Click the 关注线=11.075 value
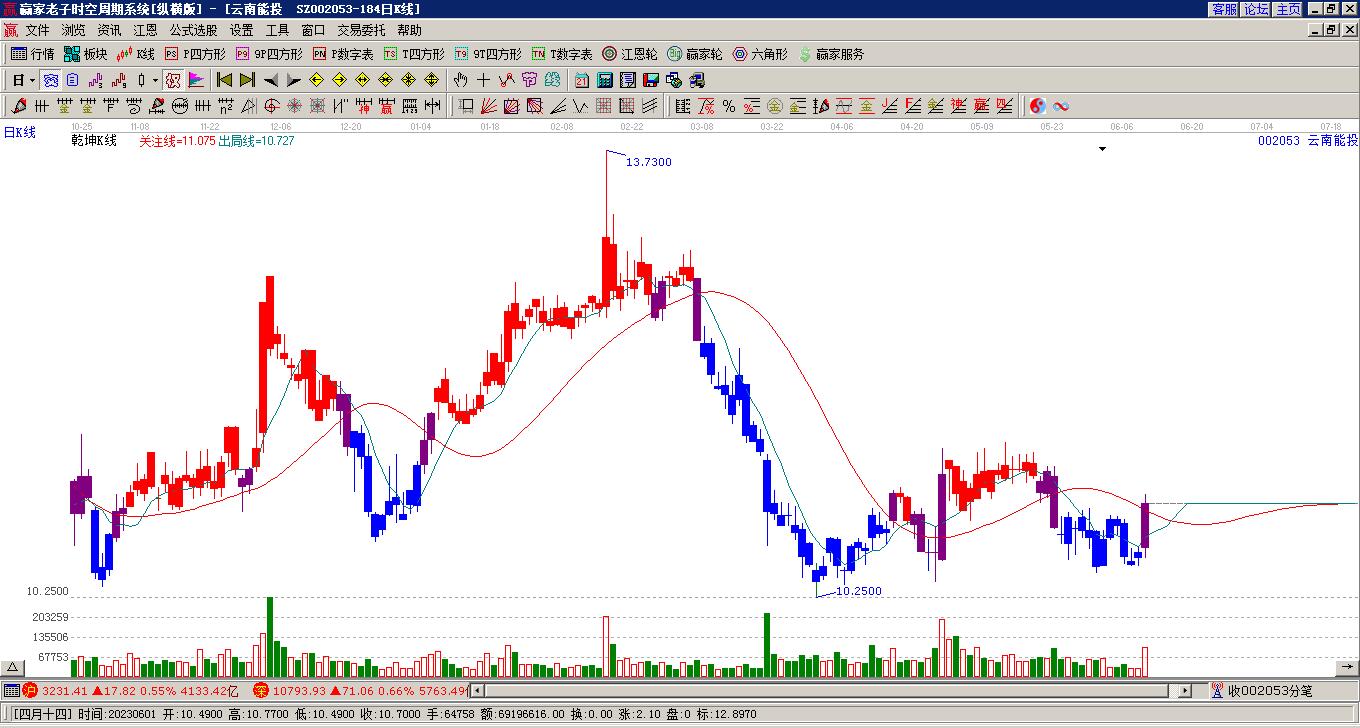The width and height of the screenshot is (1360, 728). pos(177,141)
